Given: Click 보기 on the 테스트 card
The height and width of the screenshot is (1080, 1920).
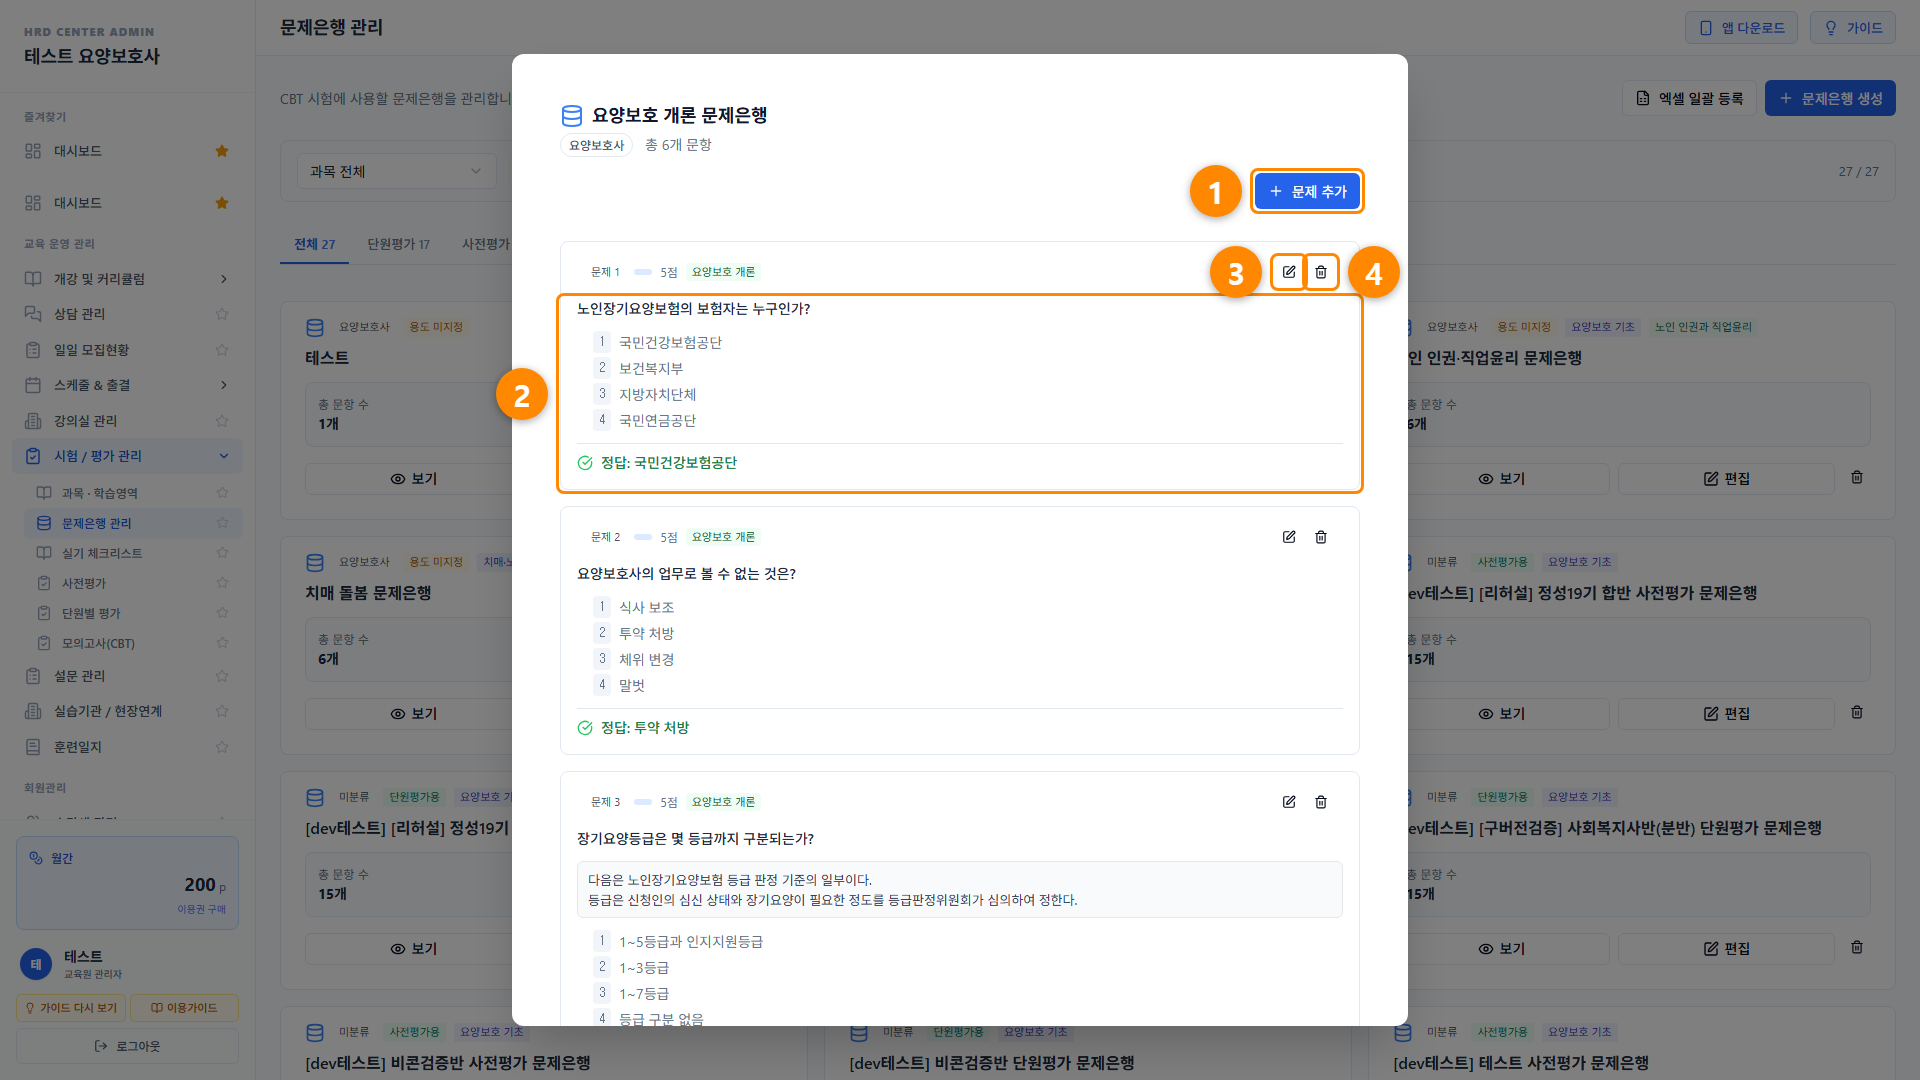Looking at the screenshot, I should 413,479.
